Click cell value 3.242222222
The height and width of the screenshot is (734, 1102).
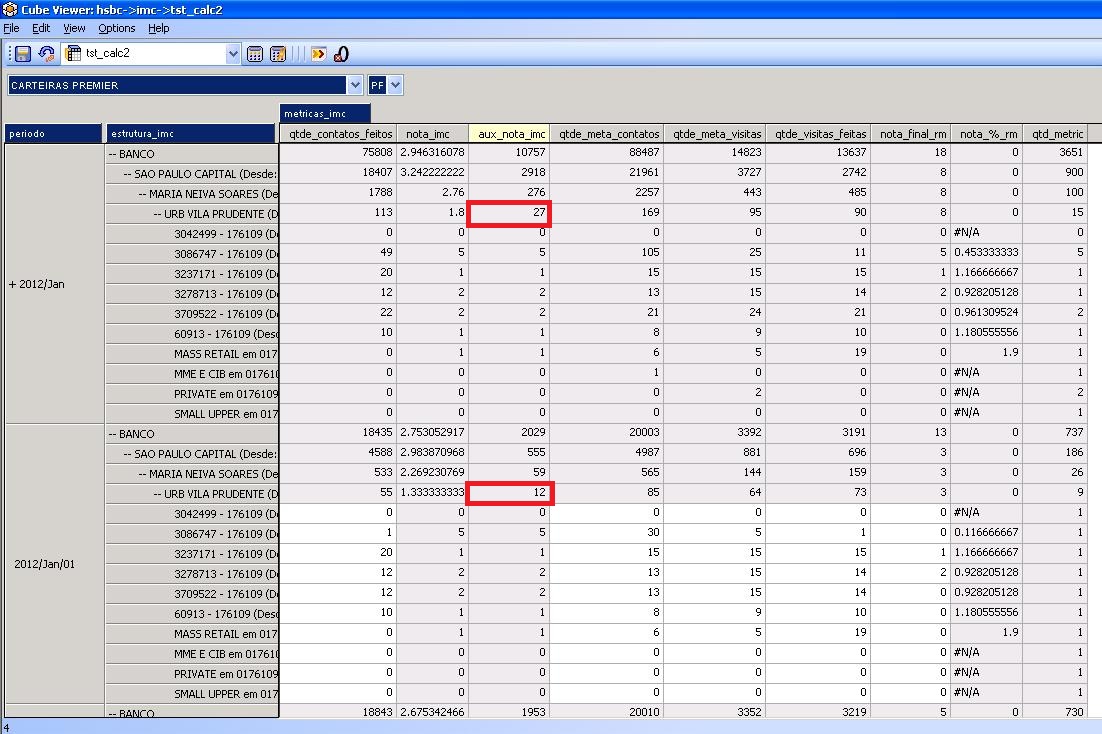pyautogui.click(x=432, y=172)
